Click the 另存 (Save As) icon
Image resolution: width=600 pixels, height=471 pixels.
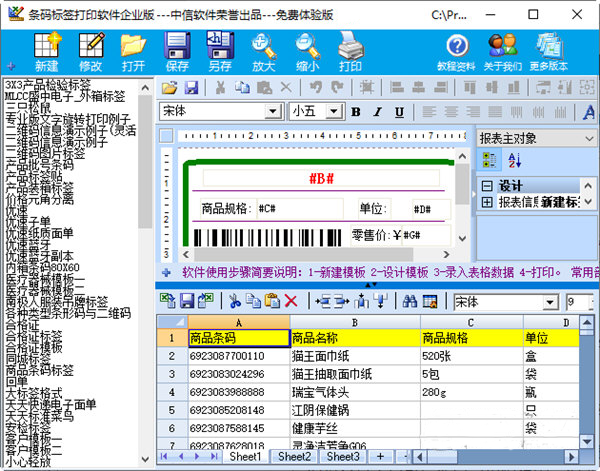220,52
